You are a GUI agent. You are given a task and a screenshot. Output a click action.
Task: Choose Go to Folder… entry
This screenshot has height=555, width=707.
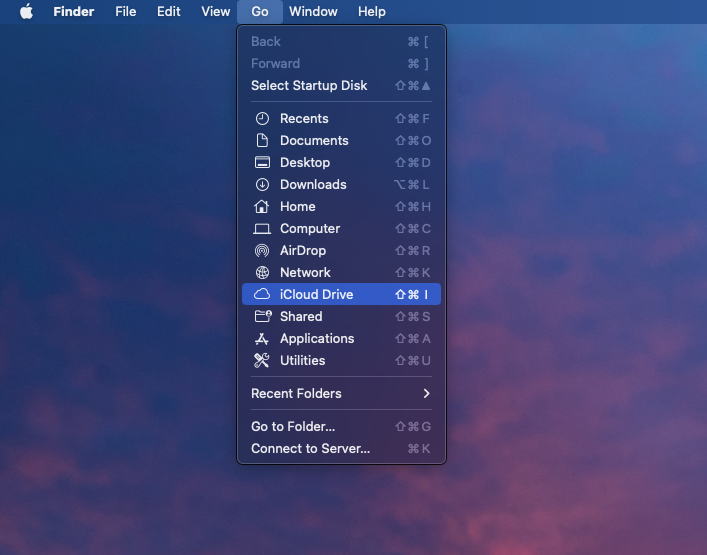coord(341,427)
